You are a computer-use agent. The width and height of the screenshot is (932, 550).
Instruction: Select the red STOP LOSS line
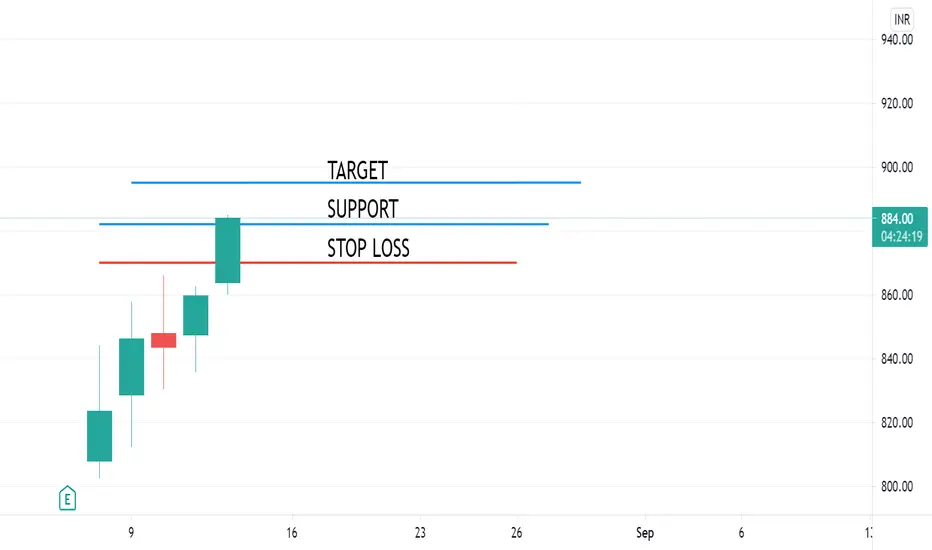[x=307, y=262]
